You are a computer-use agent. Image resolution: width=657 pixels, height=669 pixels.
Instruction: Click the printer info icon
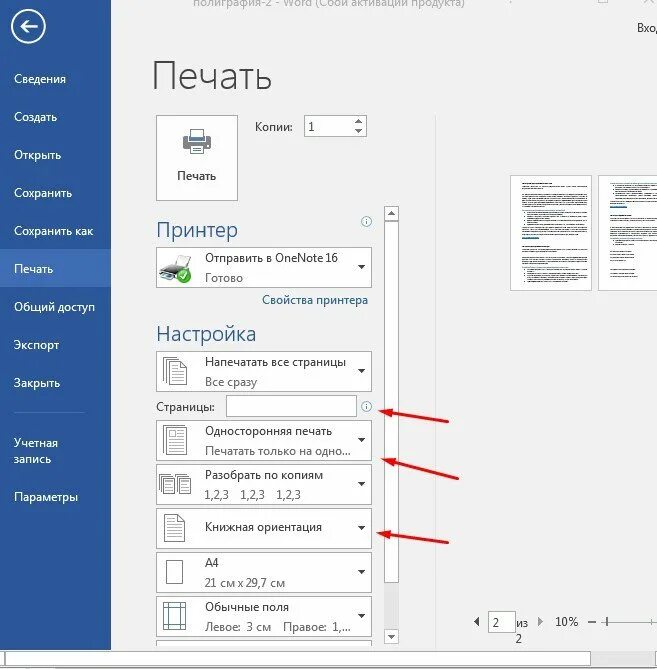(x=366, y=221)
